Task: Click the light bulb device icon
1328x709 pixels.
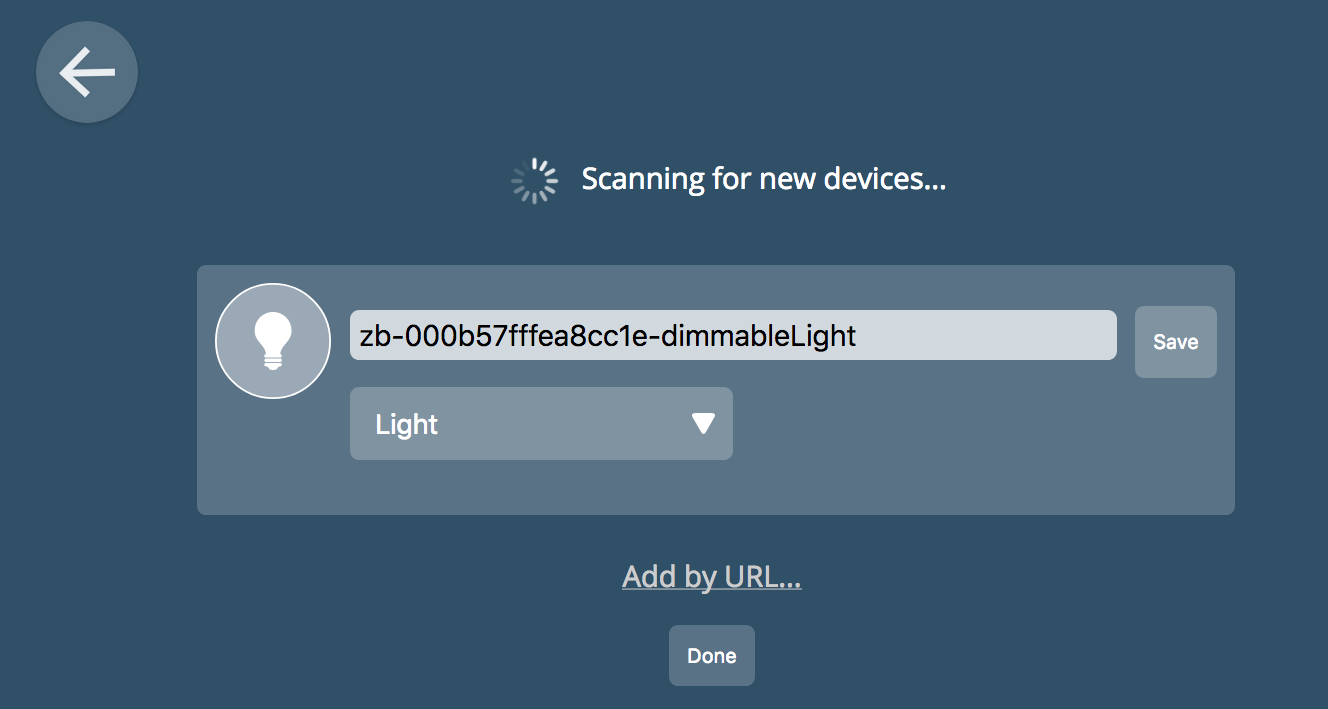Action: click(273, 341)
